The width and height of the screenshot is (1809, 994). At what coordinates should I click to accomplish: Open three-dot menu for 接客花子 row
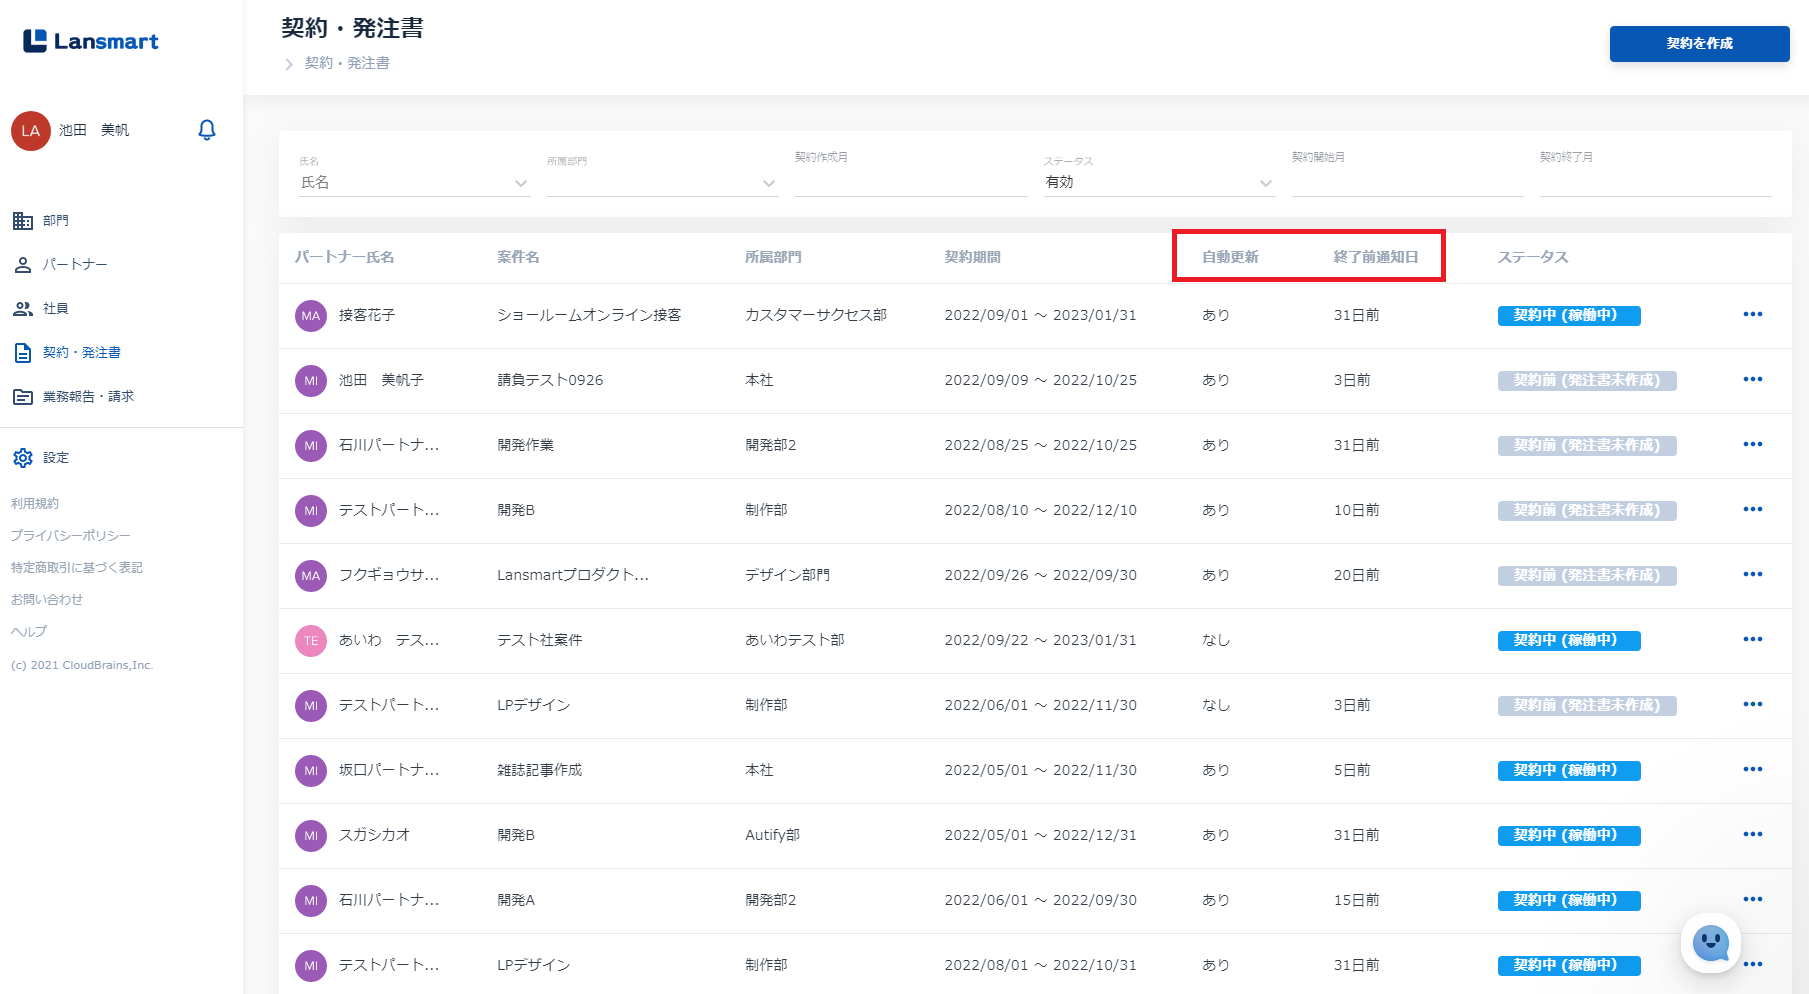pyautogui.click(x=1752, y=315)
